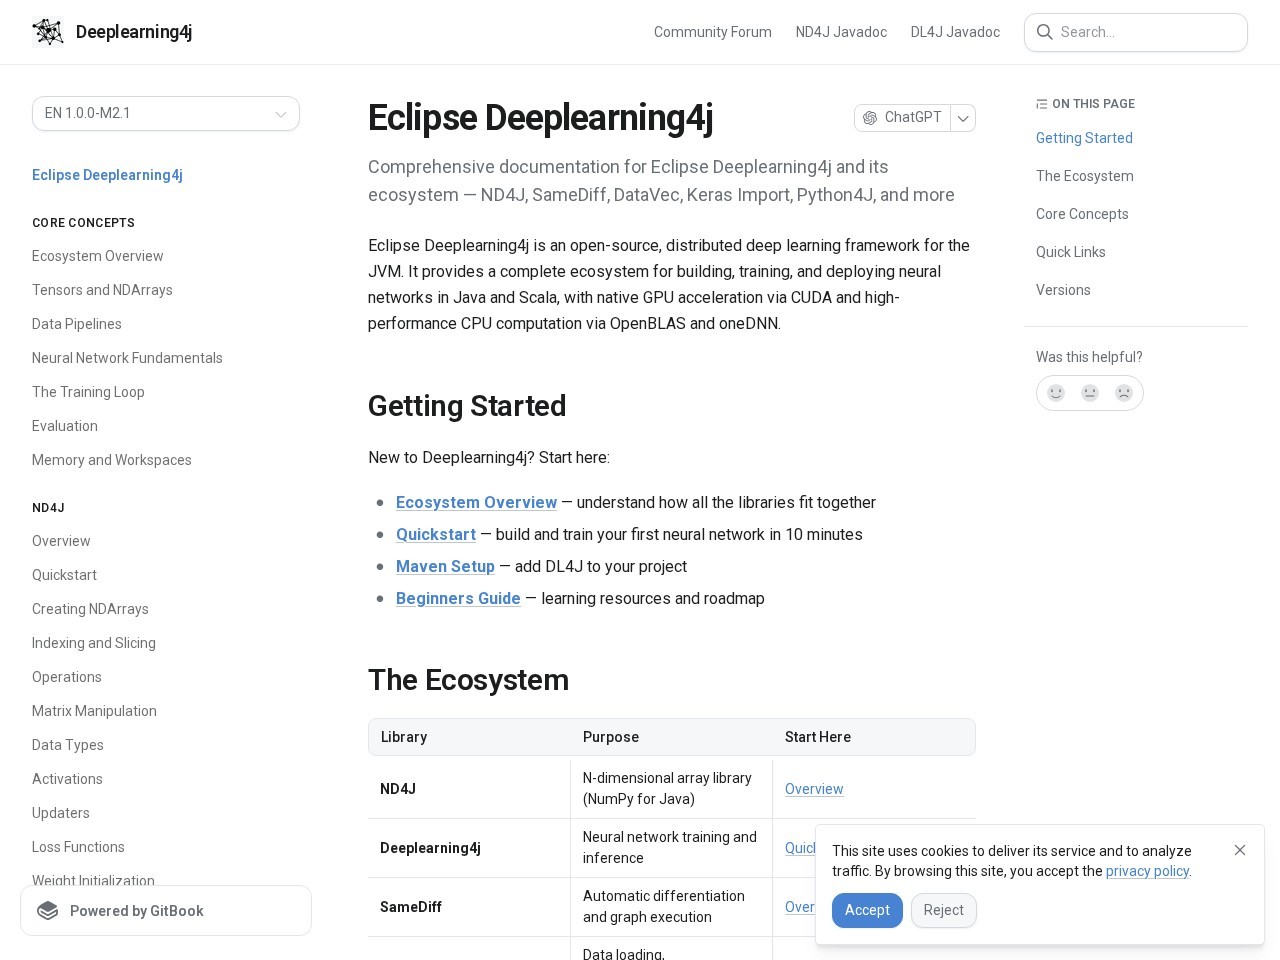The height and width of the screenshot is (960, 1280).
Task: Rate page with neutral face icon
Action: [1090, 393]
